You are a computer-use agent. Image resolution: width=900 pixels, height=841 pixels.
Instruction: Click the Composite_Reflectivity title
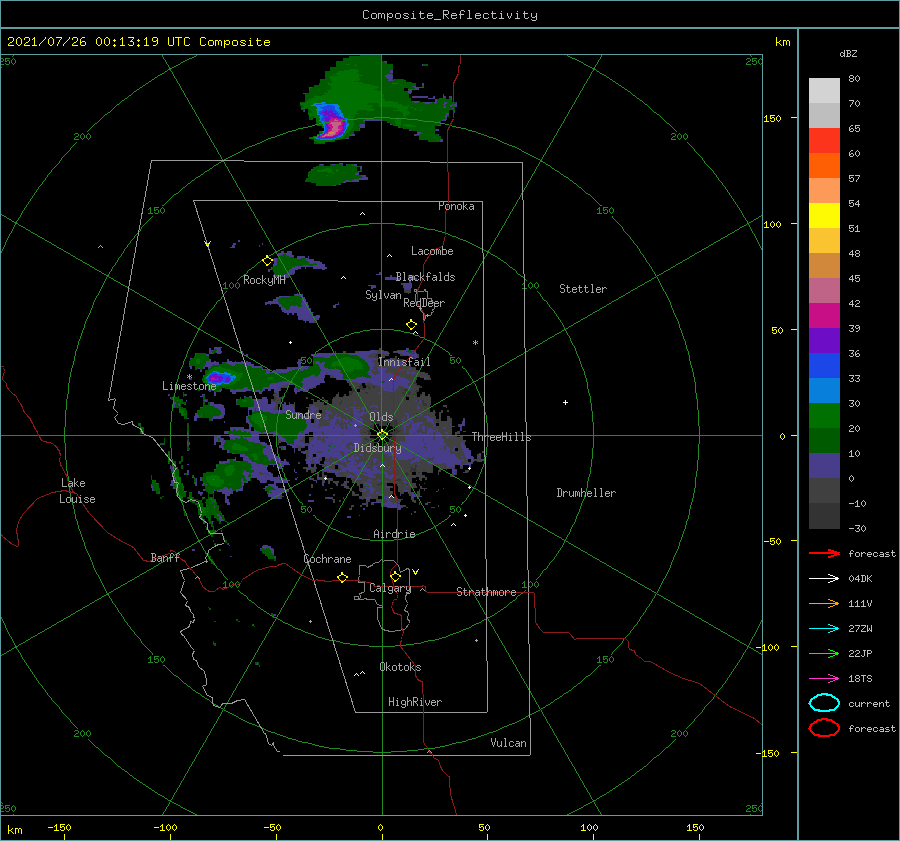[450, 15]
